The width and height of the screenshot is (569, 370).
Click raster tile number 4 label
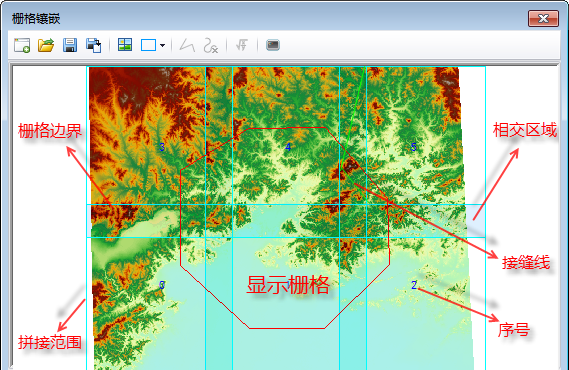pos(288,147)
